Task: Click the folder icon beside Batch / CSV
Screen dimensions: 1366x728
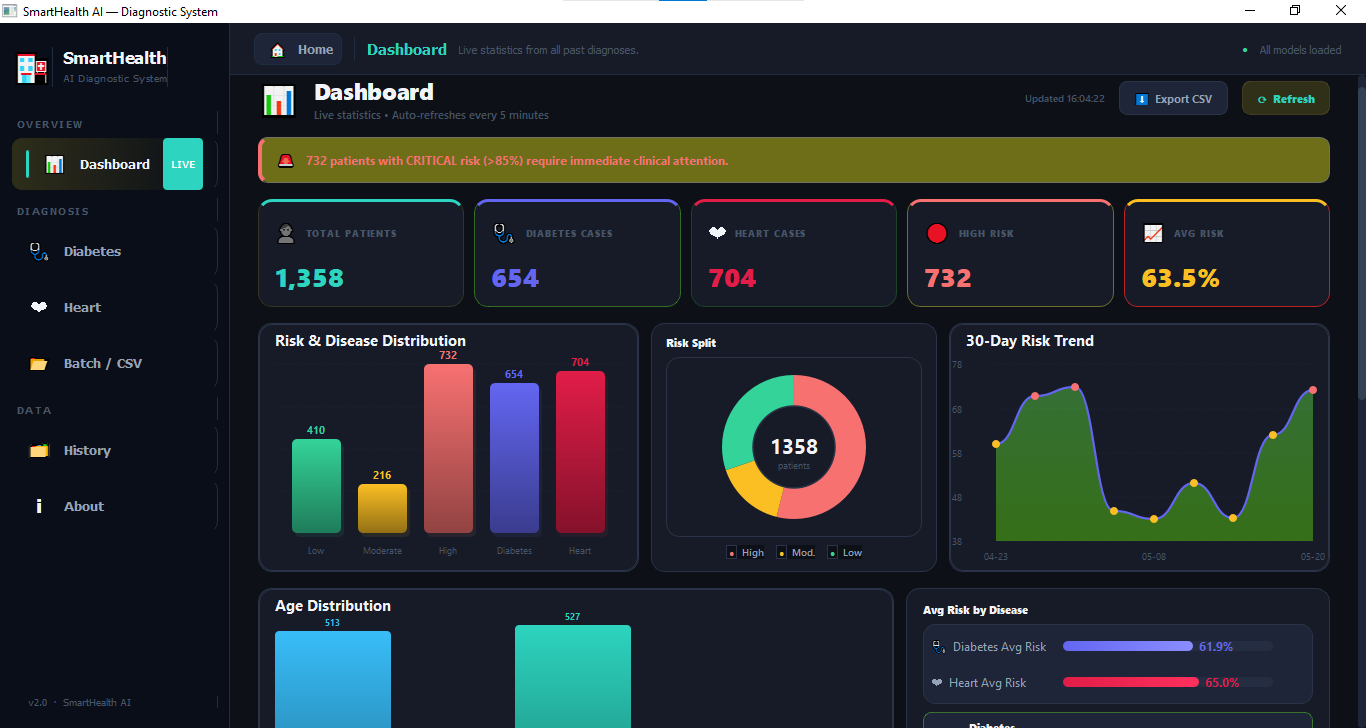Action: (x=39, y=364)
